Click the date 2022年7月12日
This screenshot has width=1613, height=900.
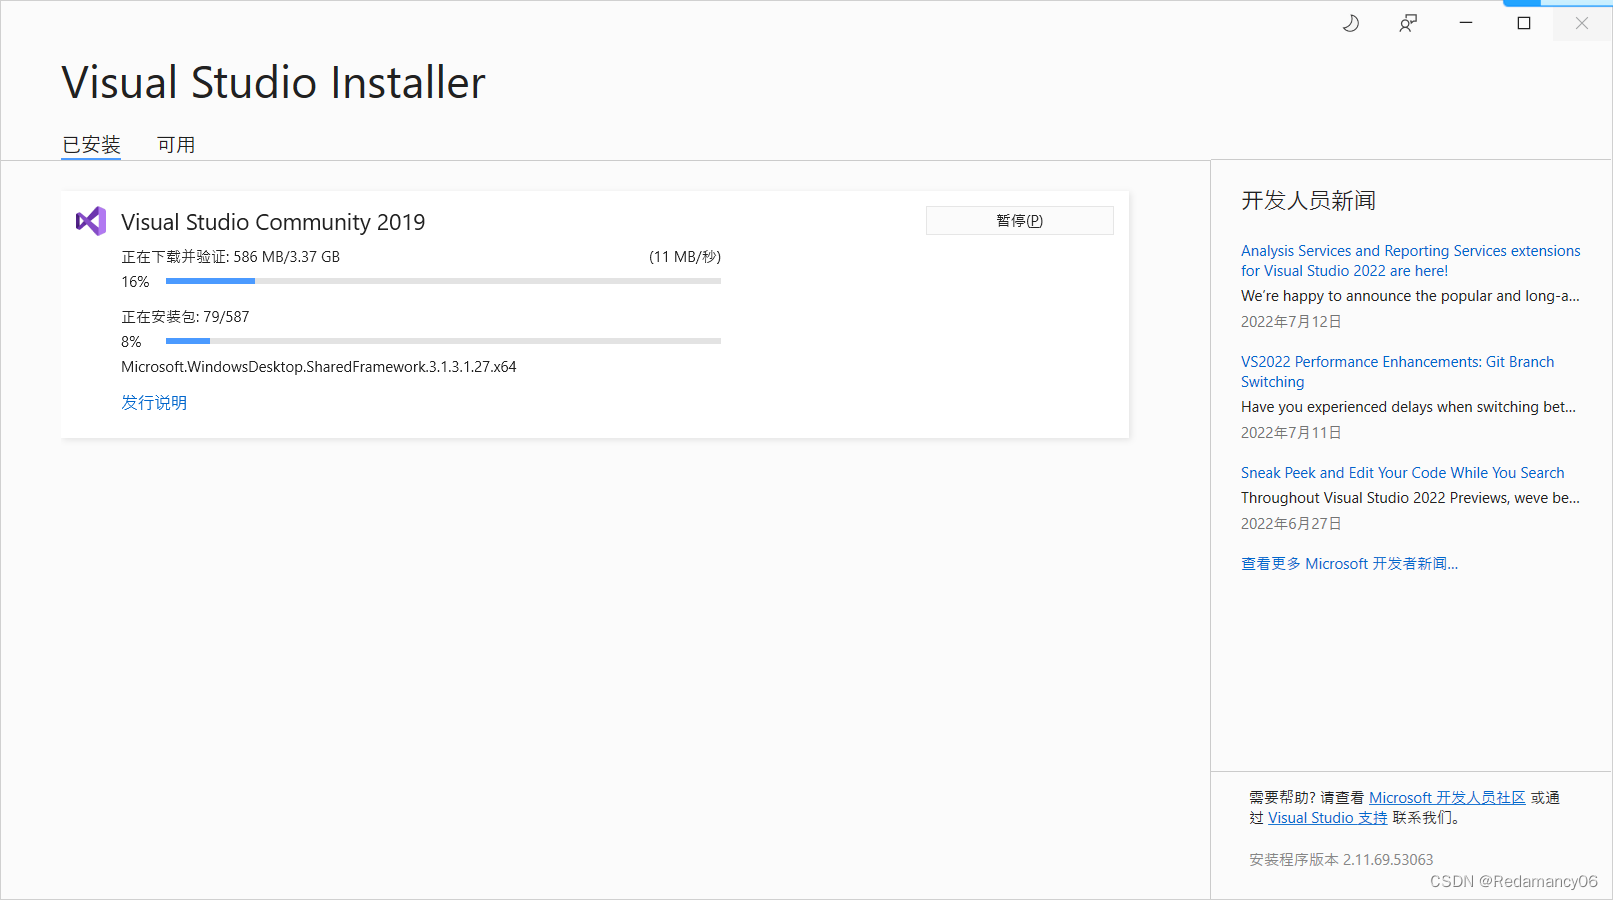pyautogui.click(x=1291, y=322)
